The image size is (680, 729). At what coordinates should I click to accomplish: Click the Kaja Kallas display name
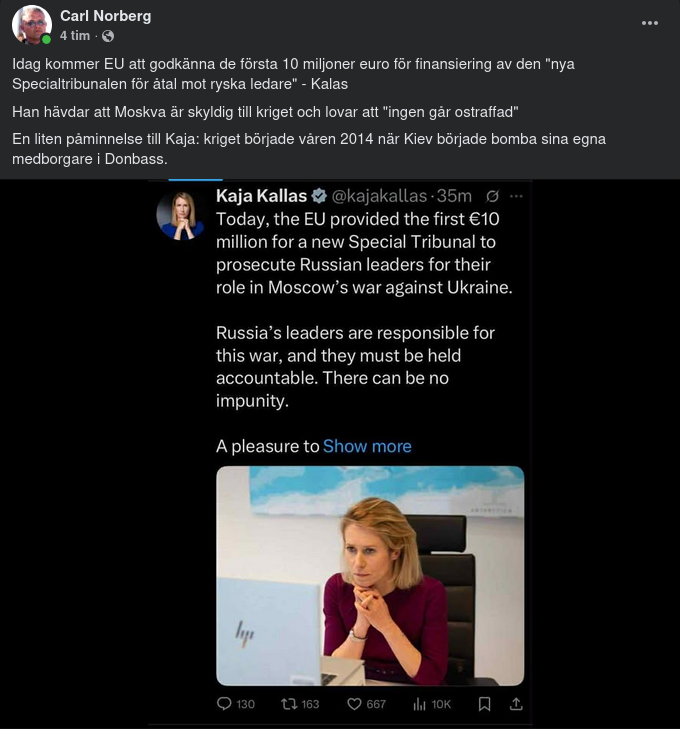pos(261,196)
